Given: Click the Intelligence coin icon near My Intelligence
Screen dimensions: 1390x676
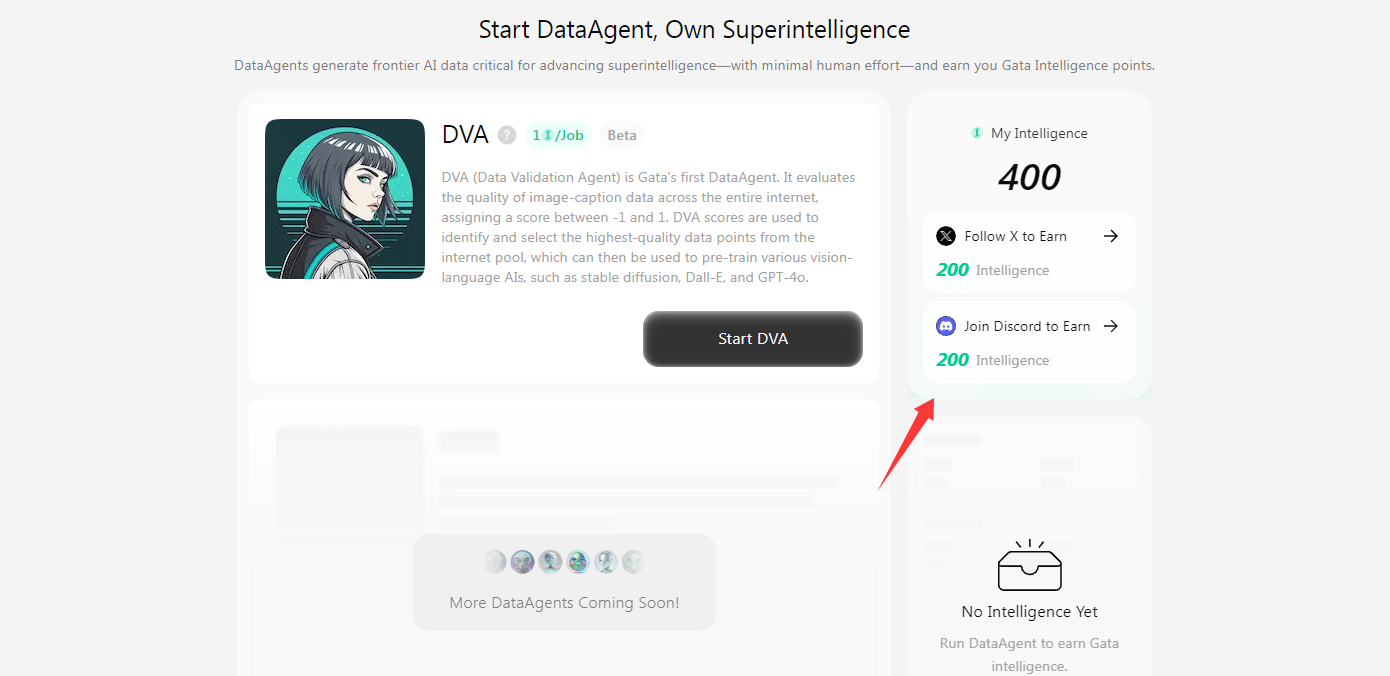Looking at the screenshot, I should coord(977,133).
